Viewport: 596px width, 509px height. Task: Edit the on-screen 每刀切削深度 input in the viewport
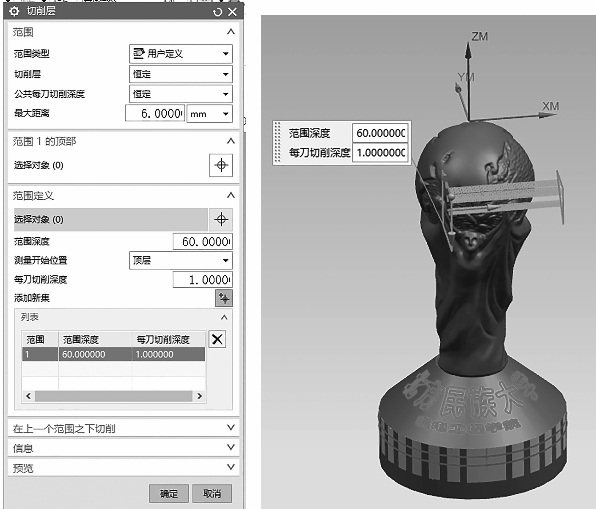tap(380, 152)
